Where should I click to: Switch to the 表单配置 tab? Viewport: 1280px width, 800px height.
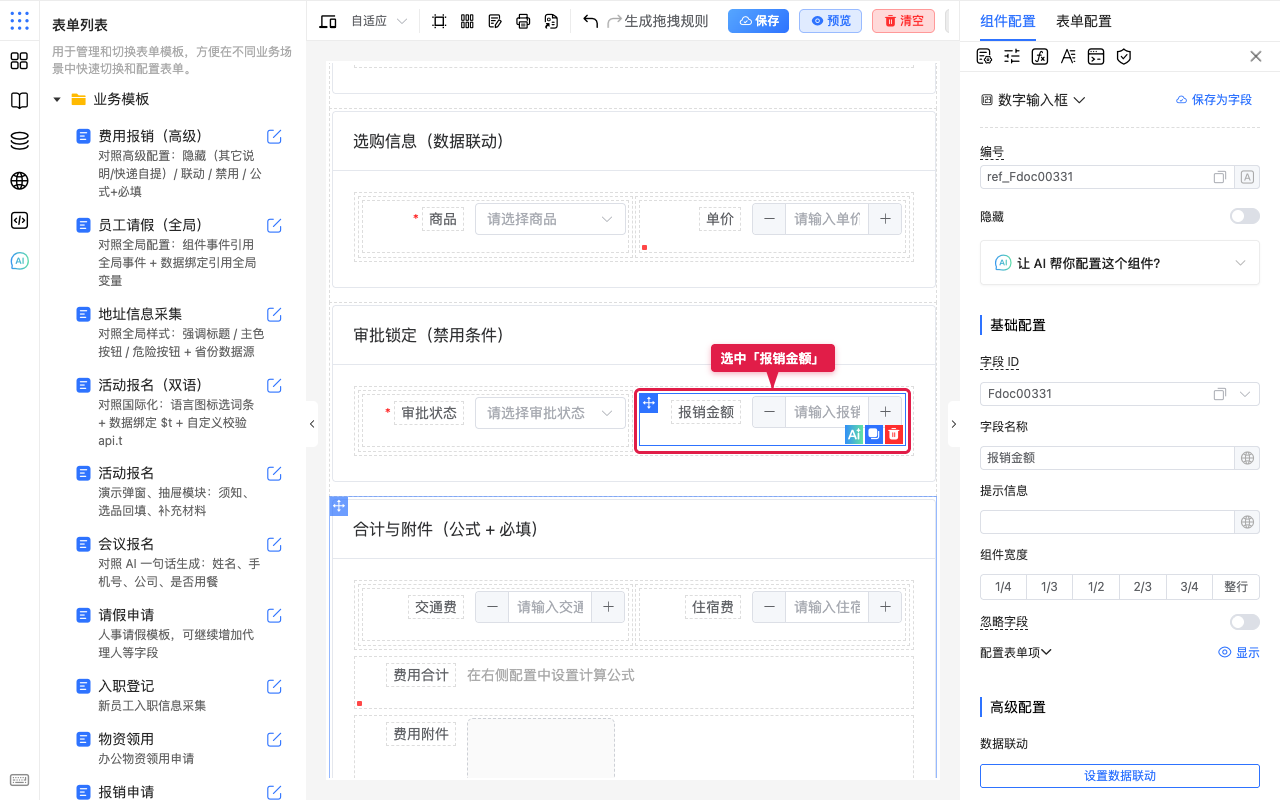pos(1084,21)
